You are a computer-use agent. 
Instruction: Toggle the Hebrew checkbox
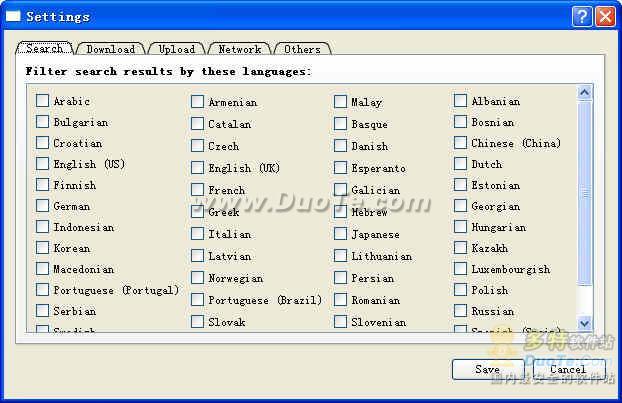point(340,211)
